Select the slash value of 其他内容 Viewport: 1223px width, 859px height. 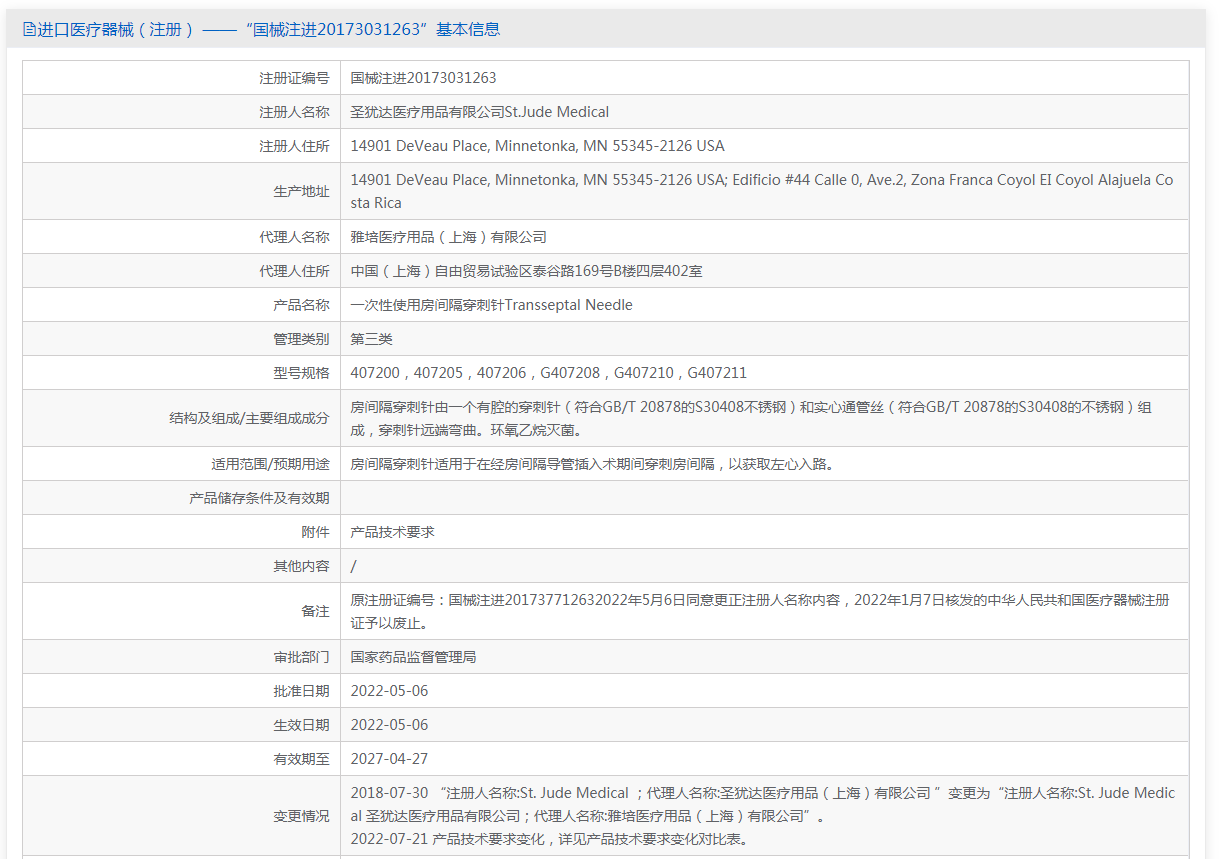click(x=354, y=566)
